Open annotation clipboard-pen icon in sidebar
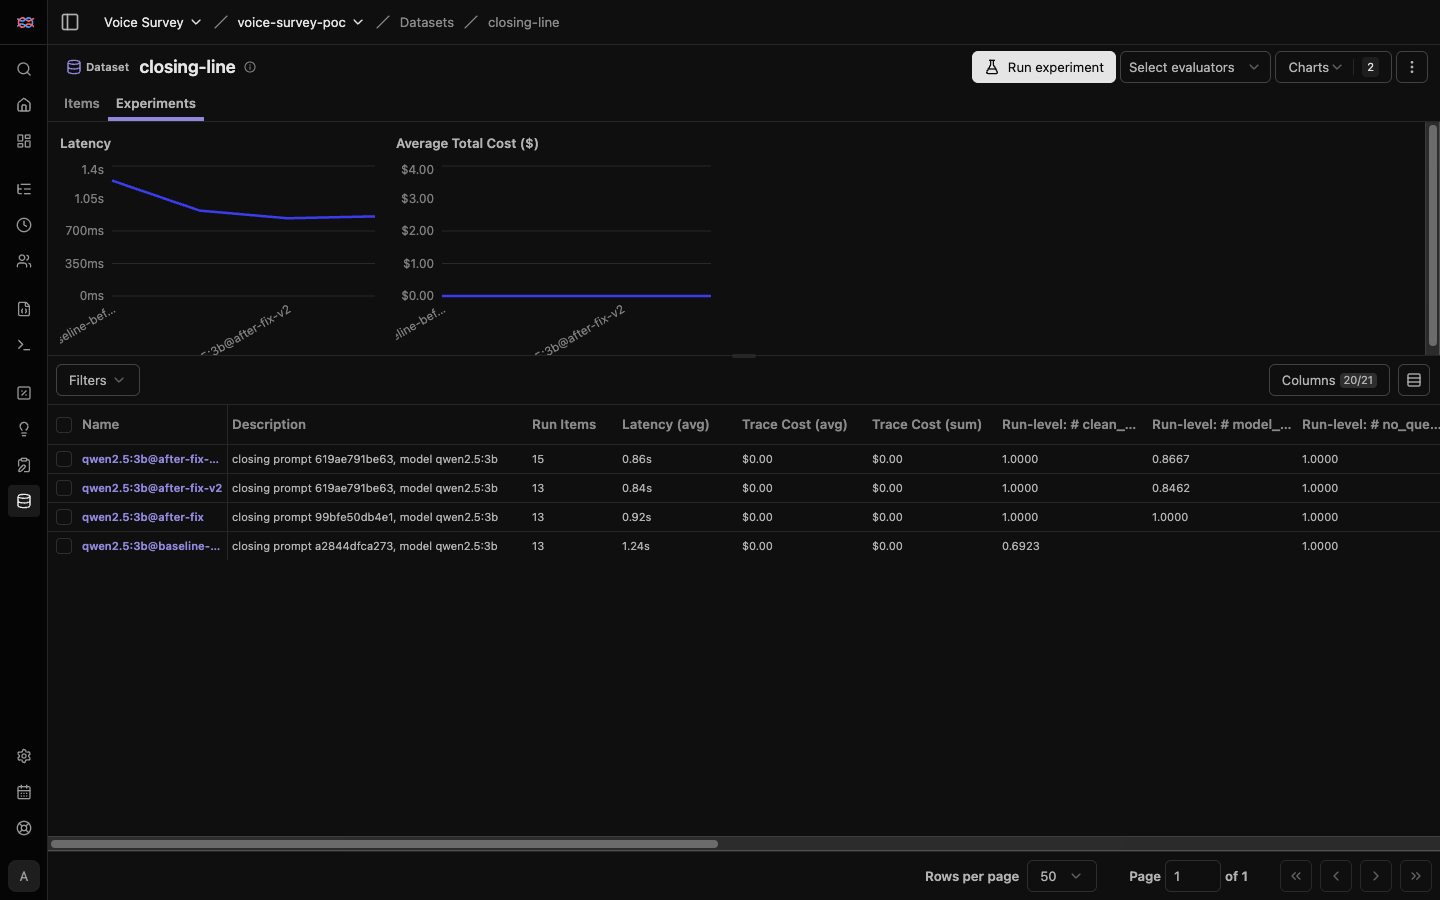 (x=24, y=465)
